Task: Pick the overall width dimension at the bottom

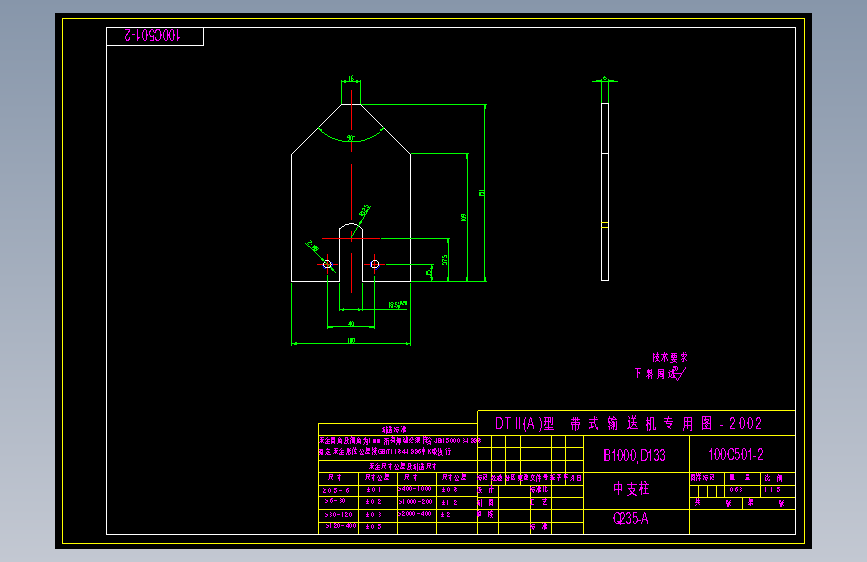Action: (x=351, y=341)
